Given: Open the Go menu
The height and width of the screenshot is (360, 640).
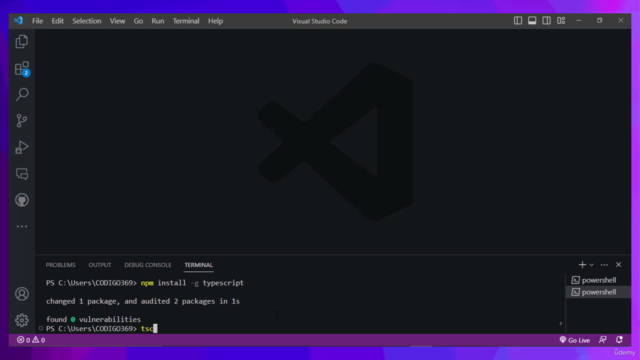Looking at the screenshot, I should (x=138, y=21).
